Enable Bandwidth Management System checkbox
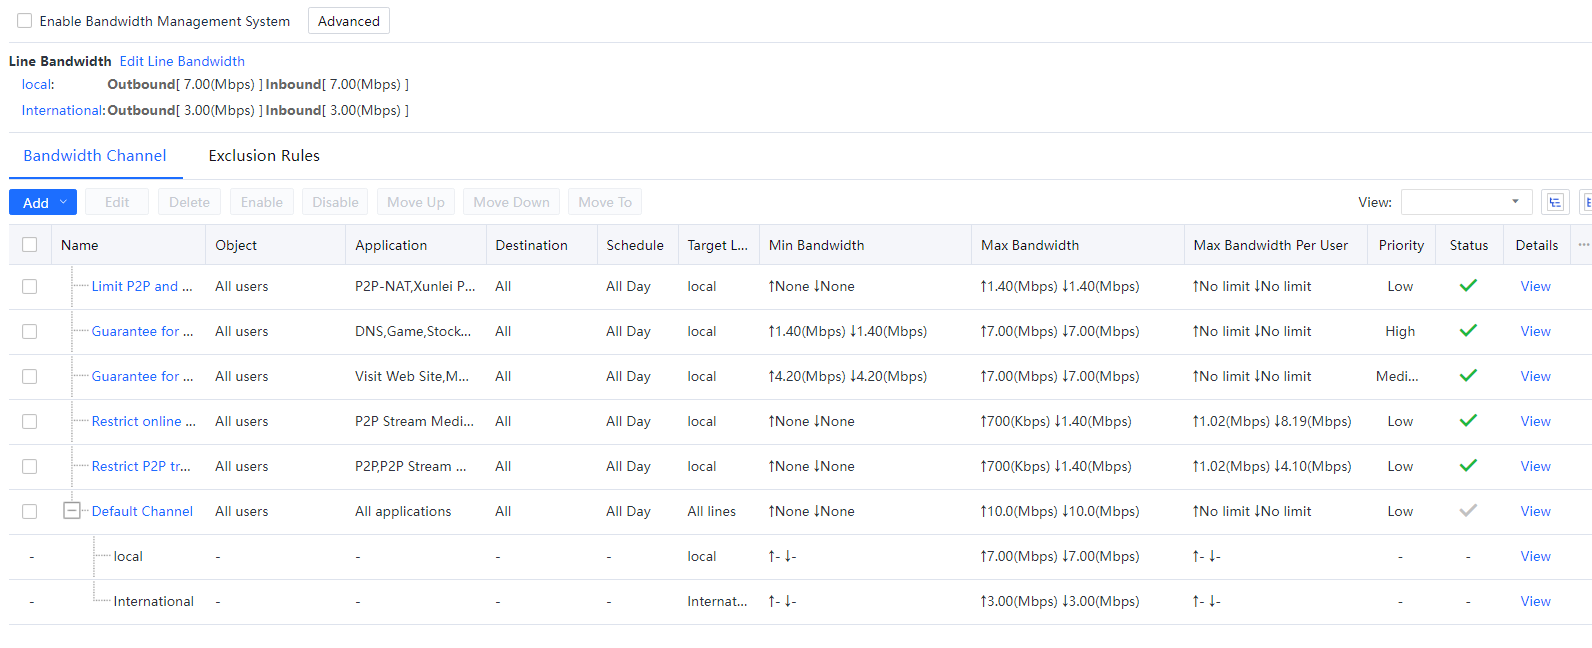The width and height of the screenshot is (1592, 648). point(25,21)
